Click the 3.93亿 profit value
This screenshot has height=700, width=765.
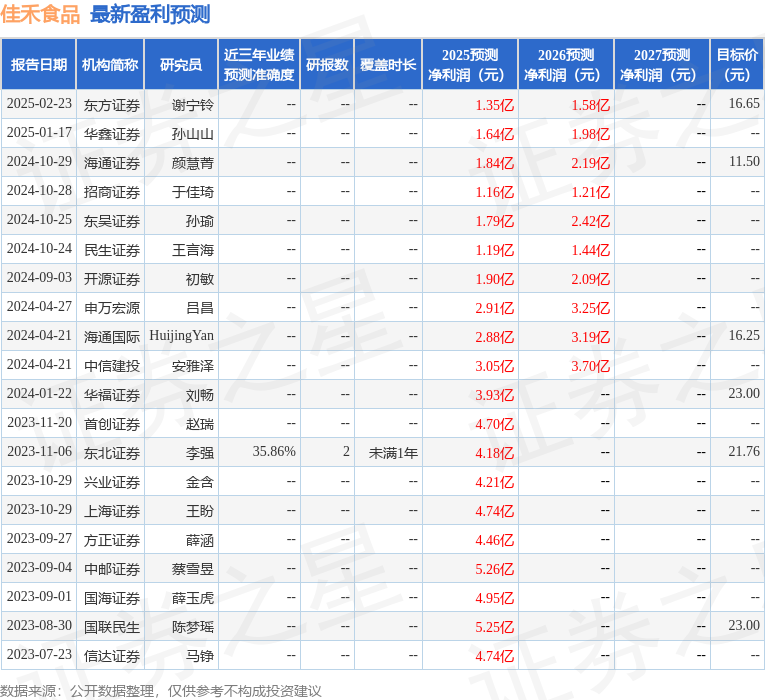495,395
